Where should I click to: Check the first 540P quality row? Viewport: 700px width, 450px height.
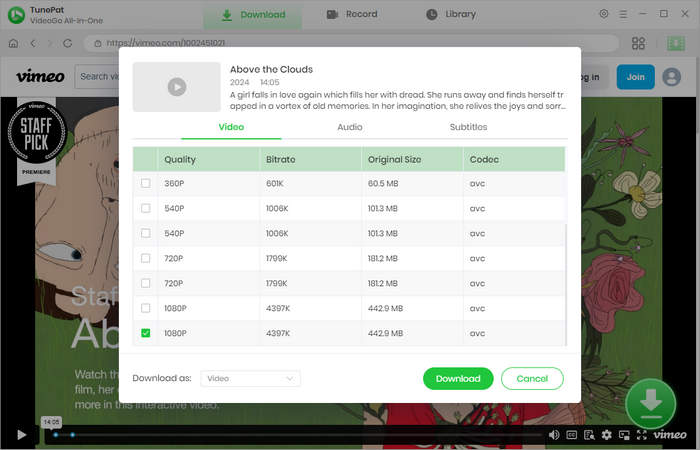pos(146,208)
